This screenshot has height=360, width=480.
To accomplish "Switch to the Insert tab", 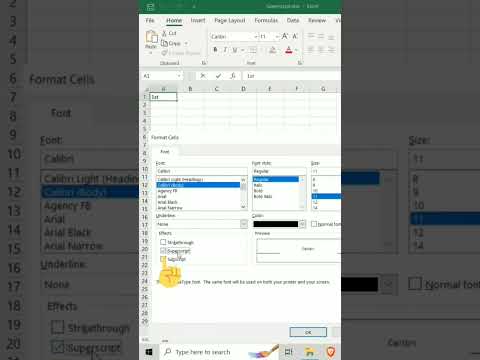I will click(x=198, y=21).
